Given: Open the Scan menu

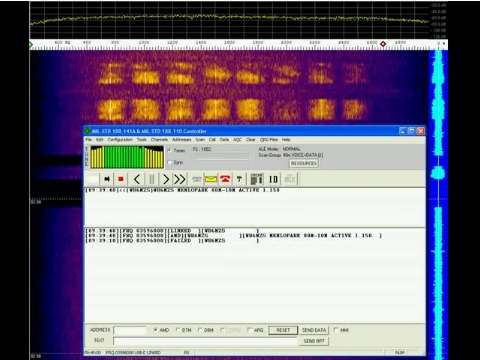Looking at the screenshot, I should (200, 140).
